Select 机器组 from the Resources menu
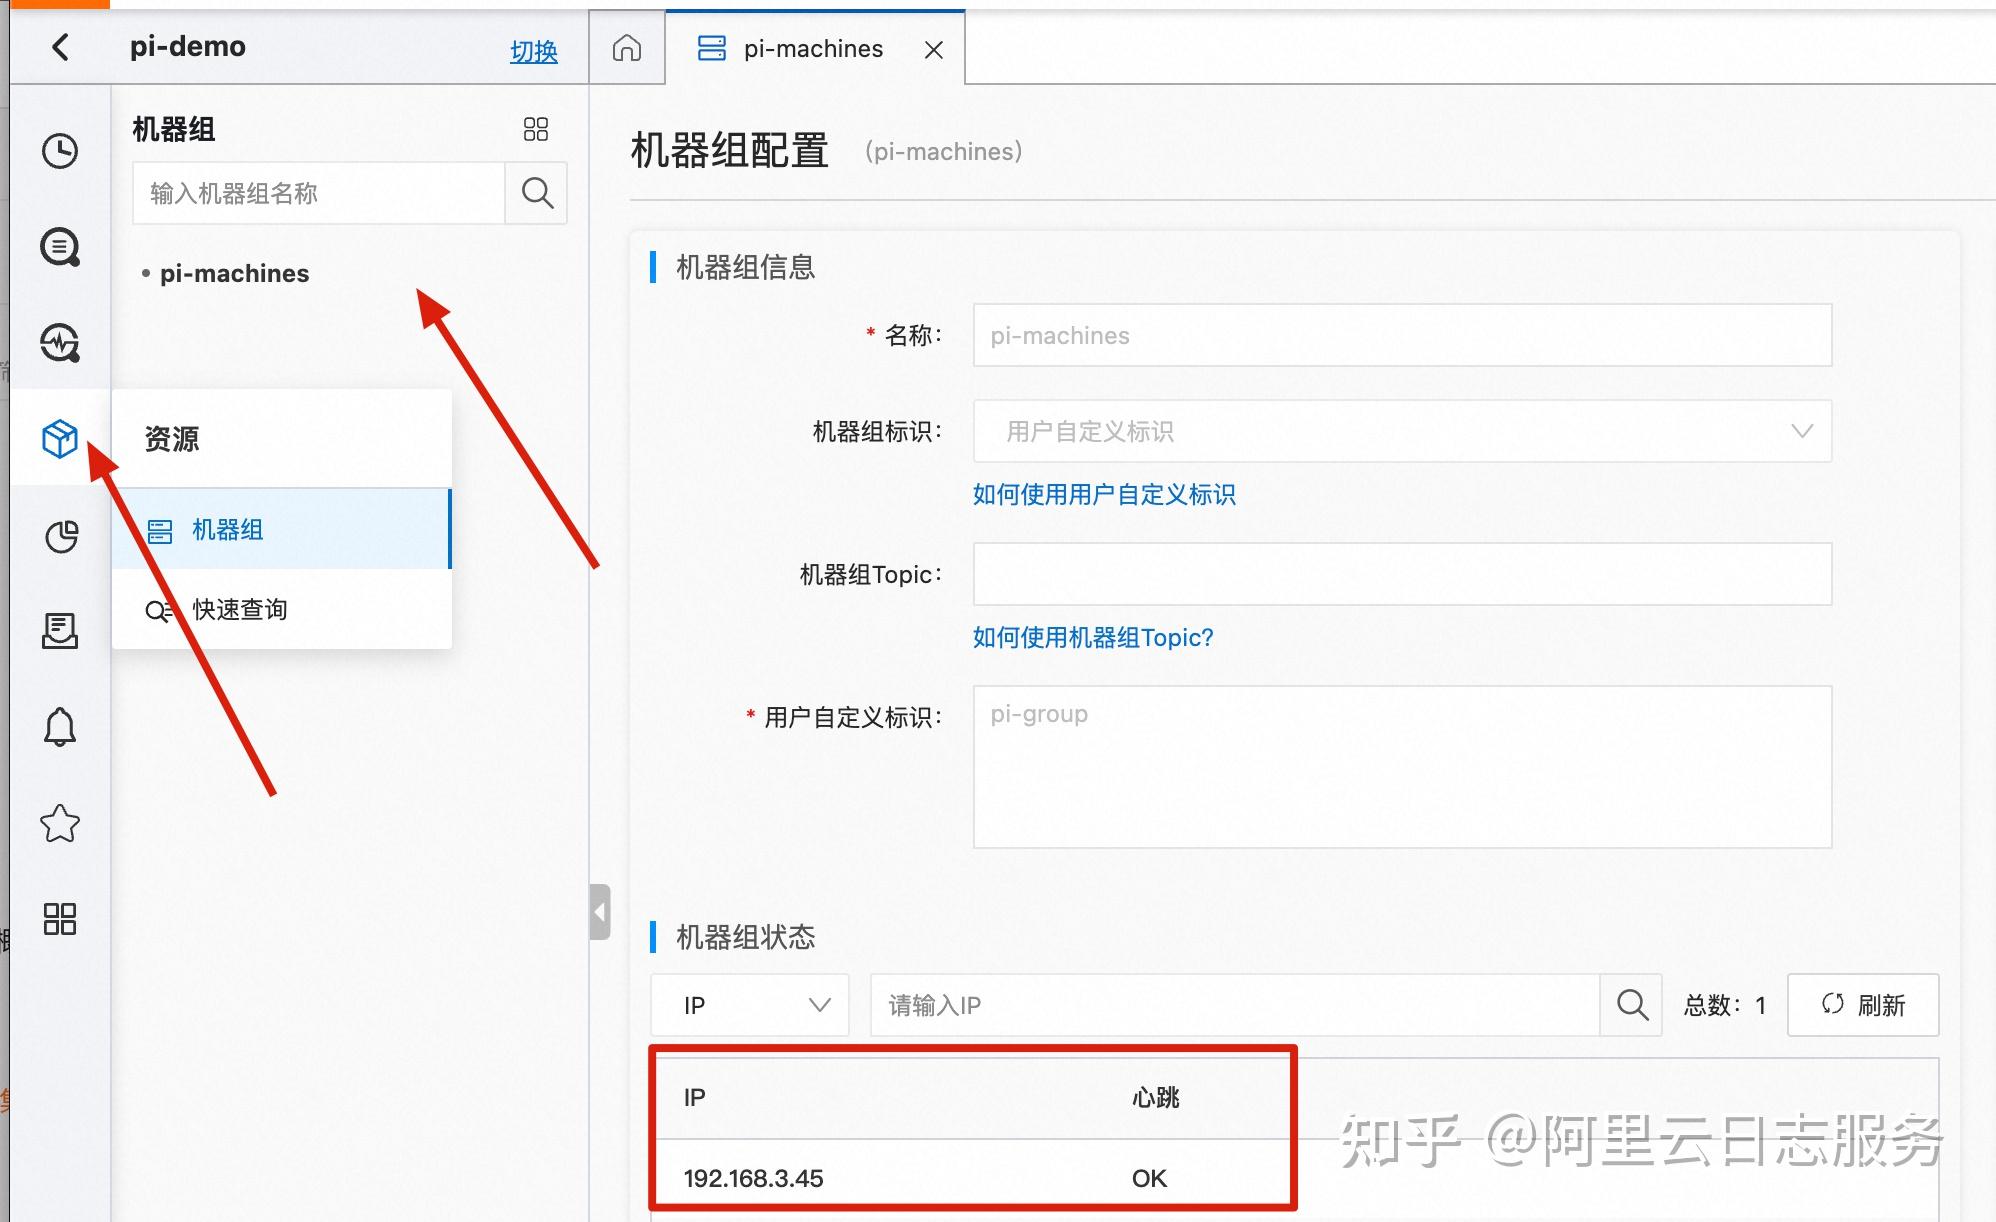The image size is (1996, 1222). [x=227, y=529]
